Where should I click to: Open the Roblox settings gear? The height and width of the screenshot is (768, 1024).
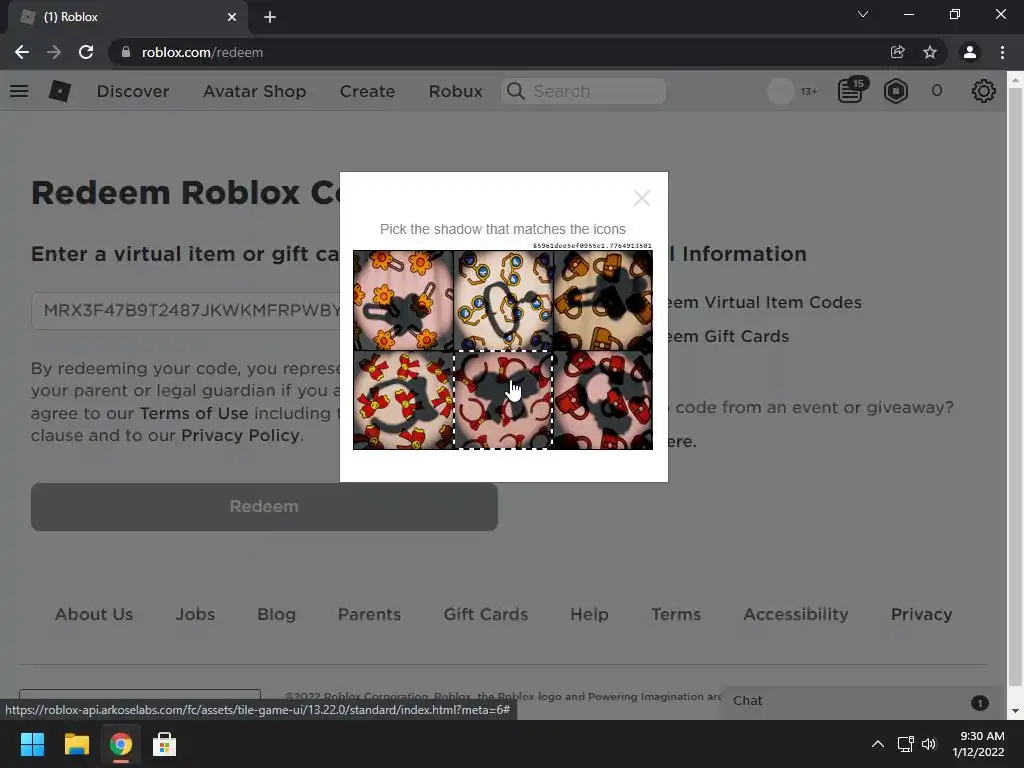(x=984, y=91)
